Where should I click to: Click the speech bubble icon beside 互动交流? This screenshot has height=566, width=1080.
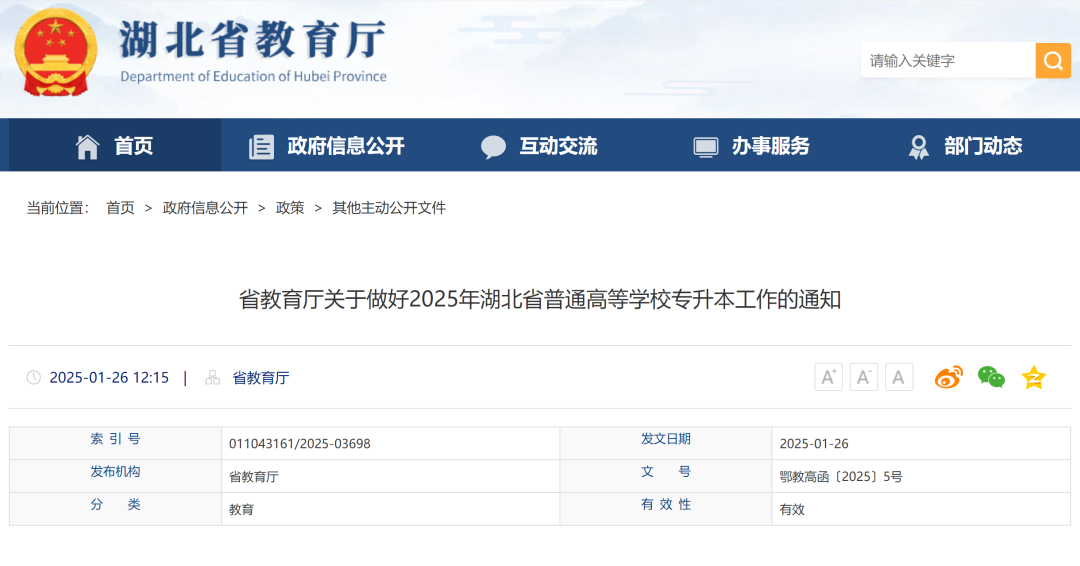[x=493, y=147]
